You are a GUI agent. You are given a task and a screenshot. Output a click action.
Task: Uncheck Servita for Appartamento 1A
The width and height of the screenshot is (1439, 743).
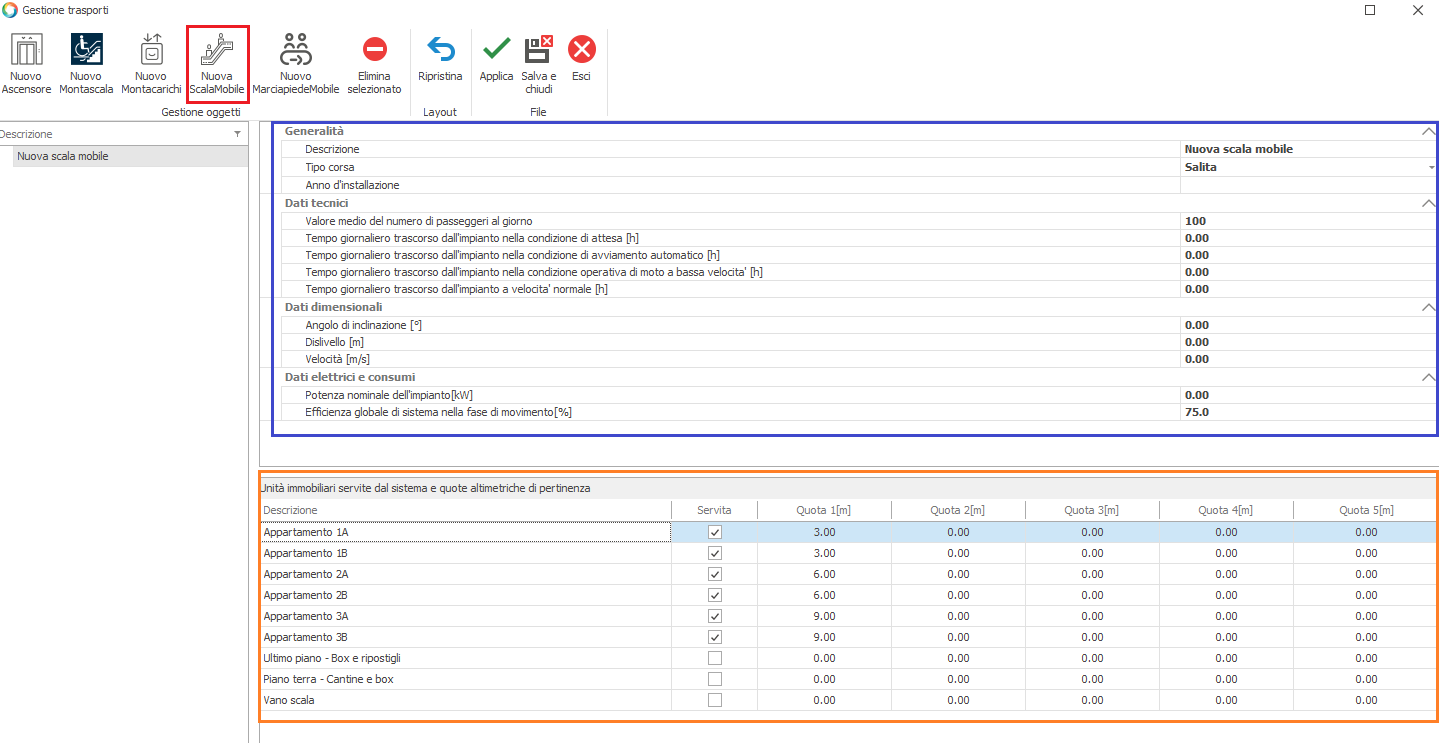[x=714, y=533]
